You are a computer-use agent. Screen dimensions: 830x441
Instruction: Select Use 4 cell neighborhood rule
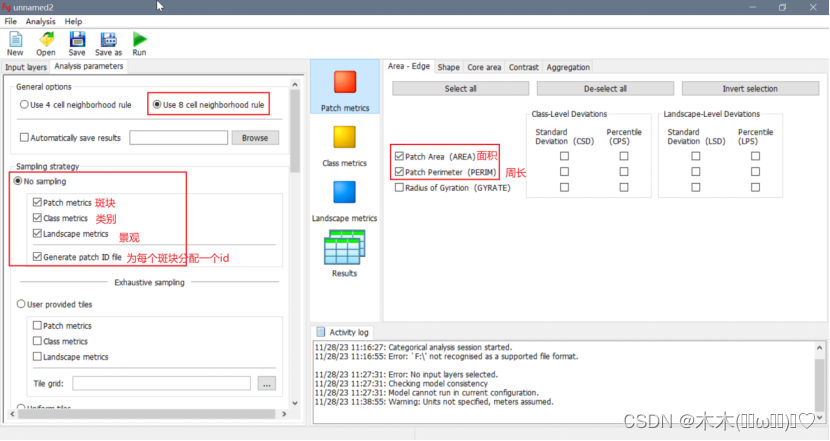[x=24, y=104]
